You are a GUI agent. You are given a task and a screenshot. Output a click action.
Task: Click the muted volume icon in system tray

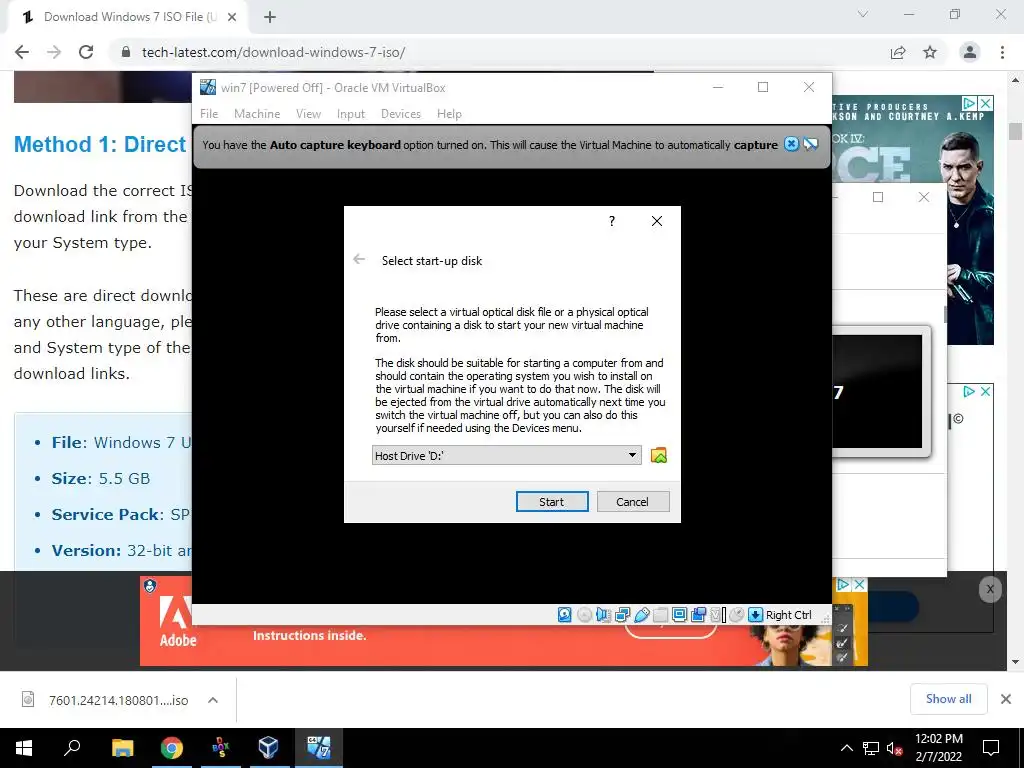pos(894,748)
